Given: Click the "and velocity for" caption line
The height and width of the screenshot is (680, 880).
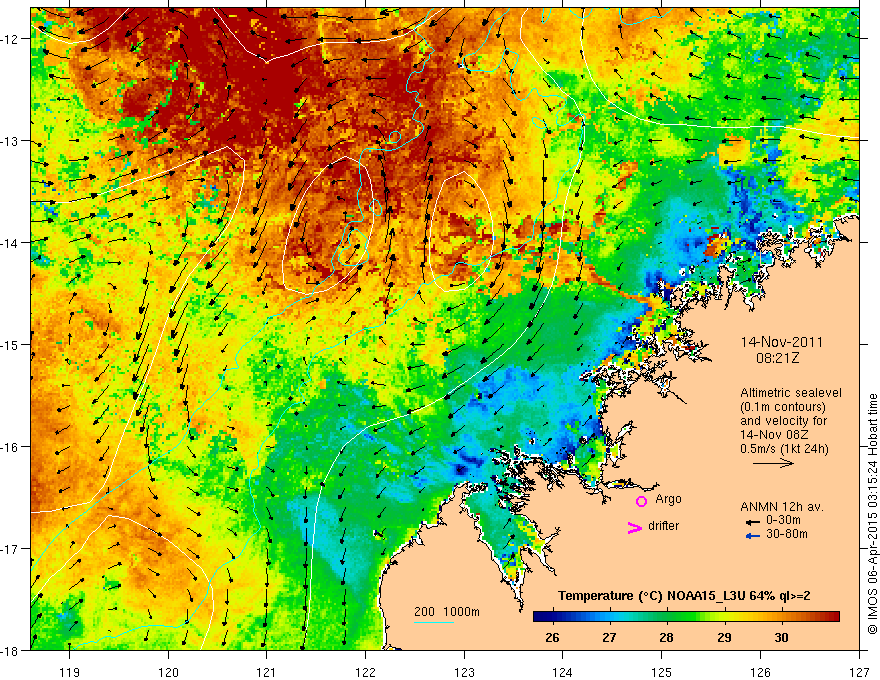Looking at the screenshot, I should (x=783, y=421).
